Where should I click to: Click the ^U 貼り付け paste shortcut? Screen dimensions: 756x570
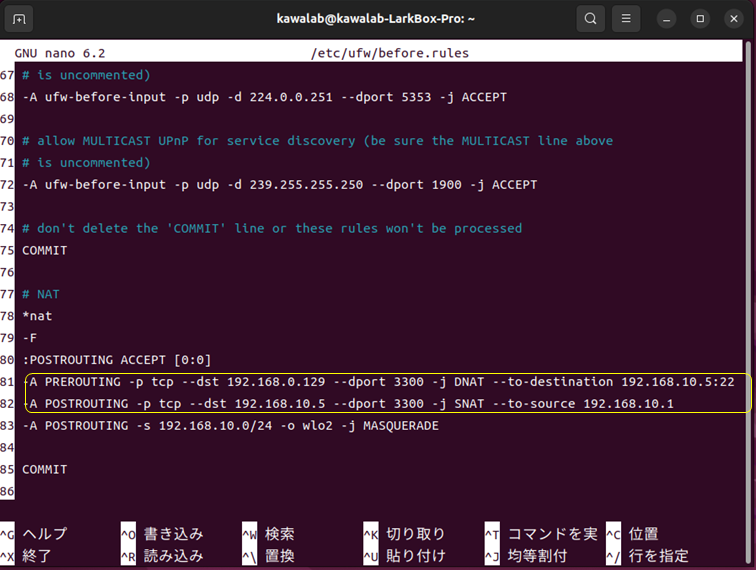pos(415,556)
